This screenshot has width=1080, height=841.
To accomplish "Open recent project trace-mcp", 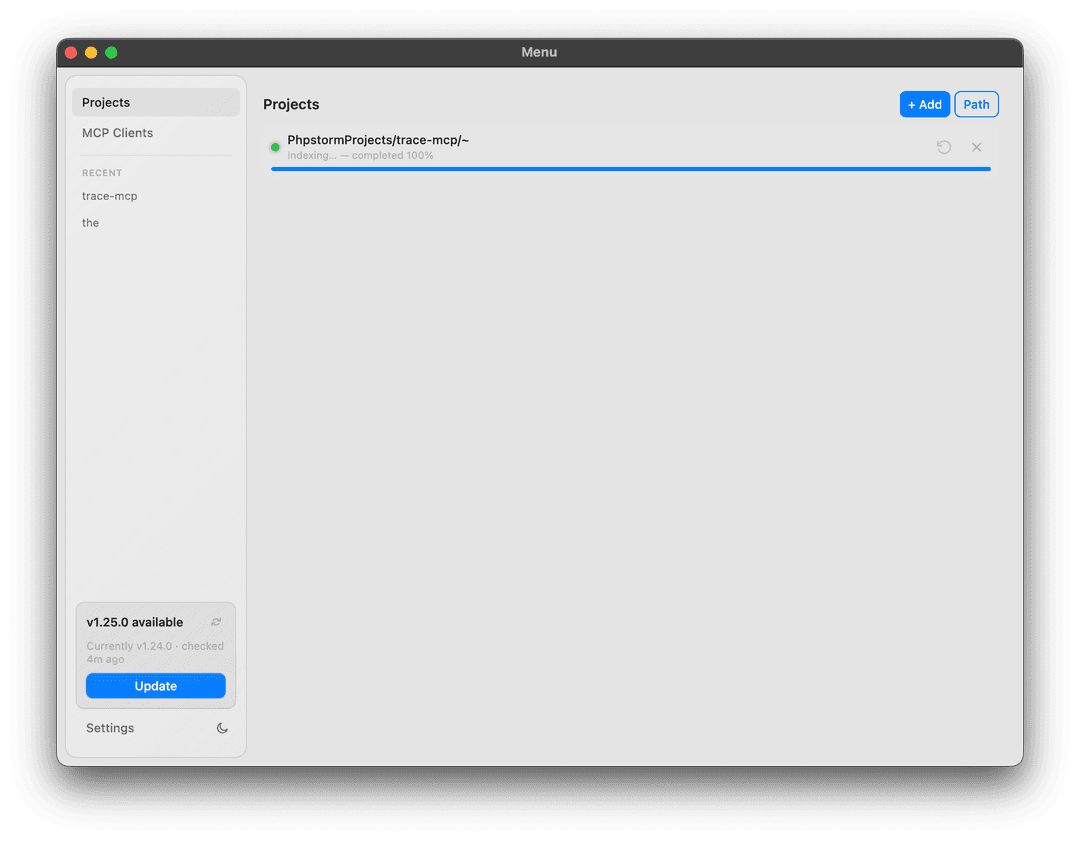I will tap(110, 196).
